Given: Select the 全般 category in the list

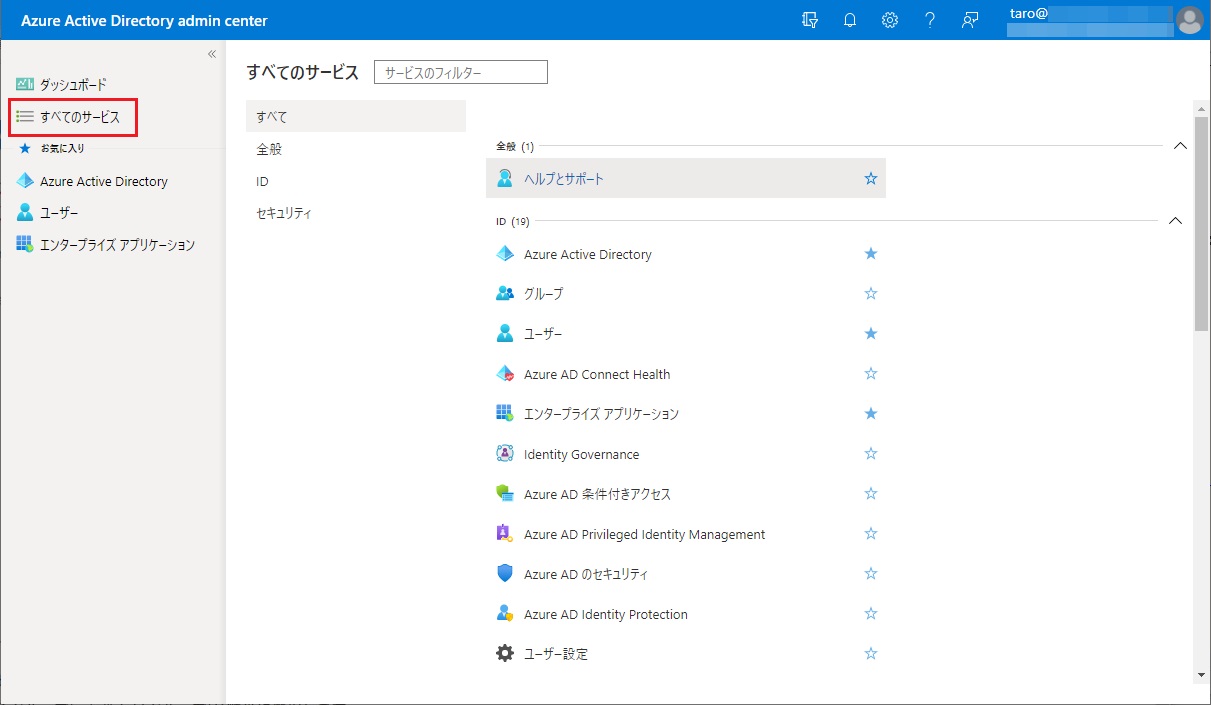Looking at the screenshot, I should click(269, 149).
